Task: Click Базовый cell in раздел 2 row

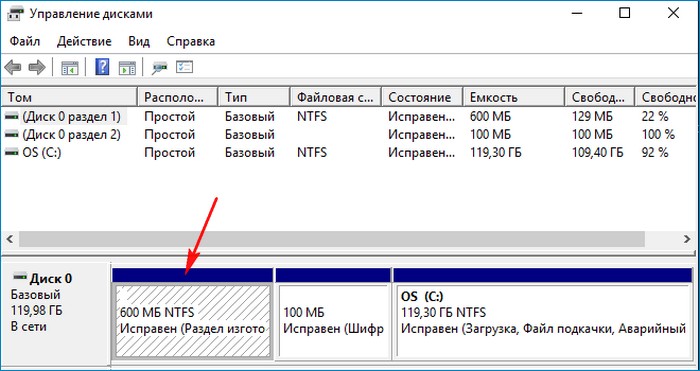Action: click(250, 134)
